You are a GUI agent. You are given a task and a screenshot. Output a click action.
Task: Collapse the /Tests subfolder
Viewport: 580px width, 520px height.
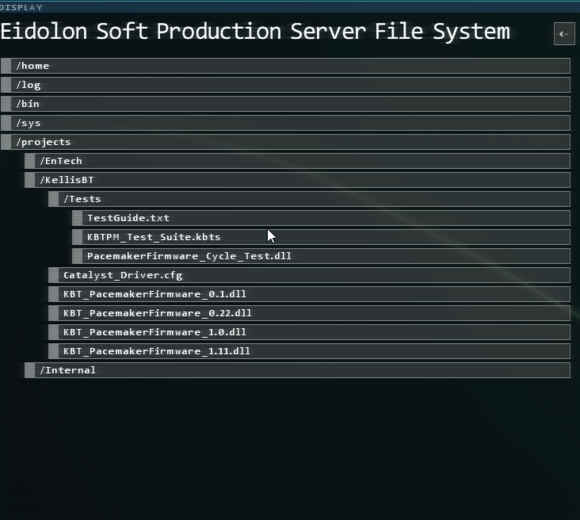(x=309, y=199)
